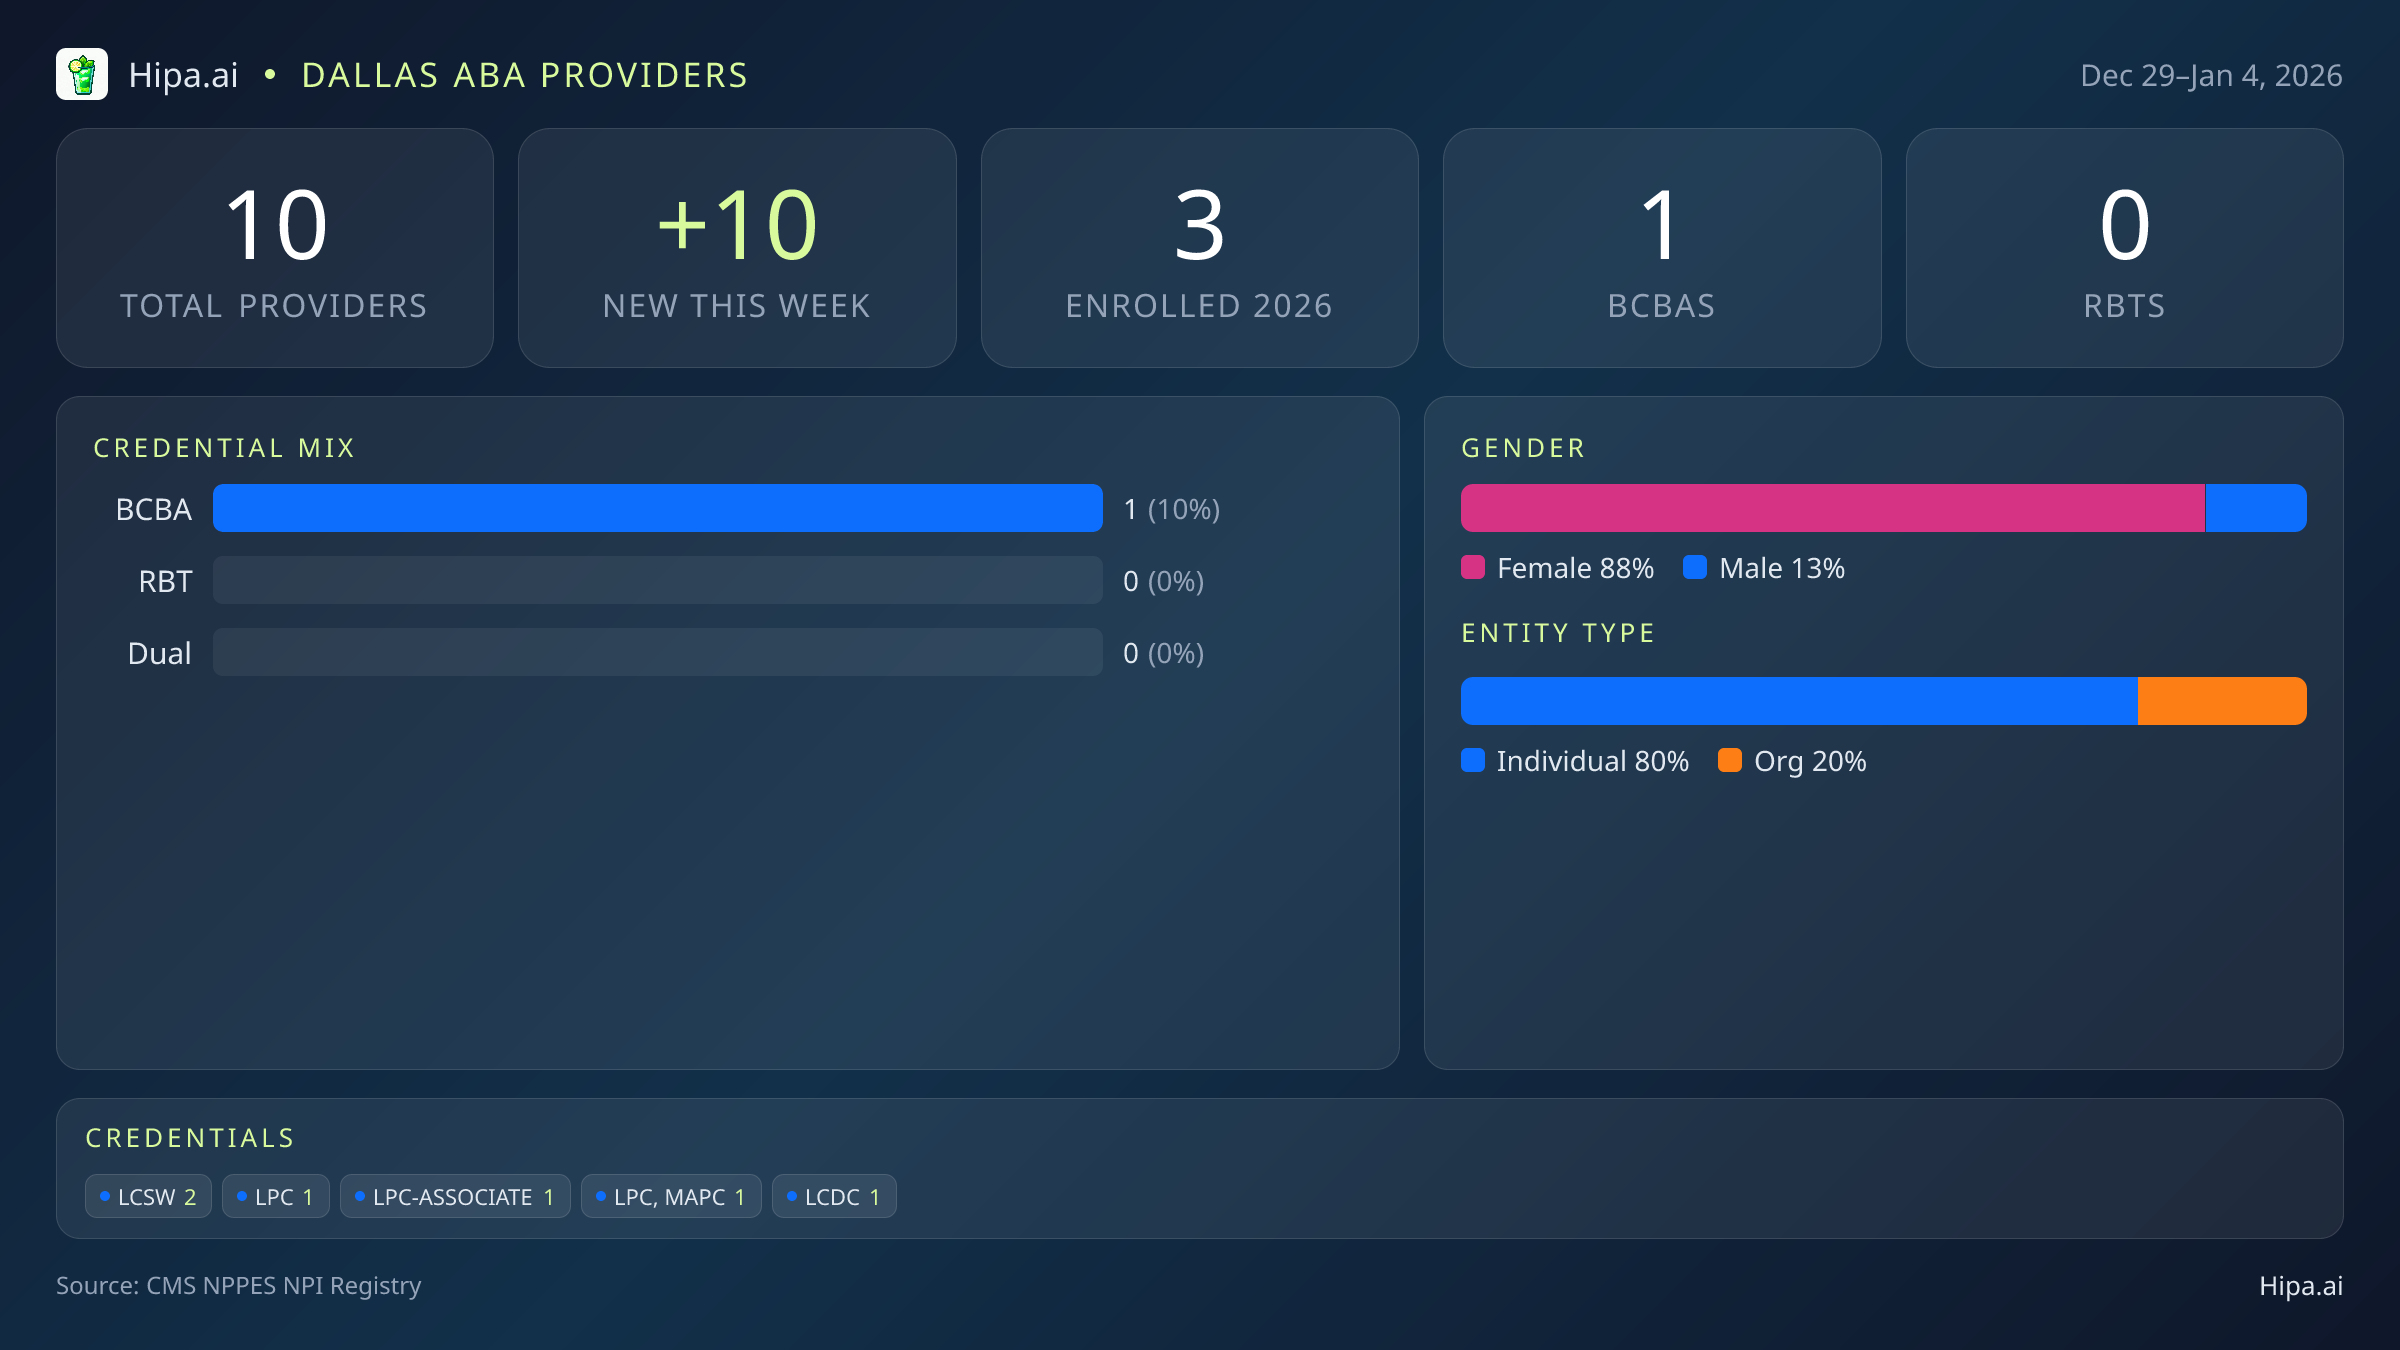The image size is (2400, 1350).
Task: Expand the Gender section
Action: (1522, 447)
